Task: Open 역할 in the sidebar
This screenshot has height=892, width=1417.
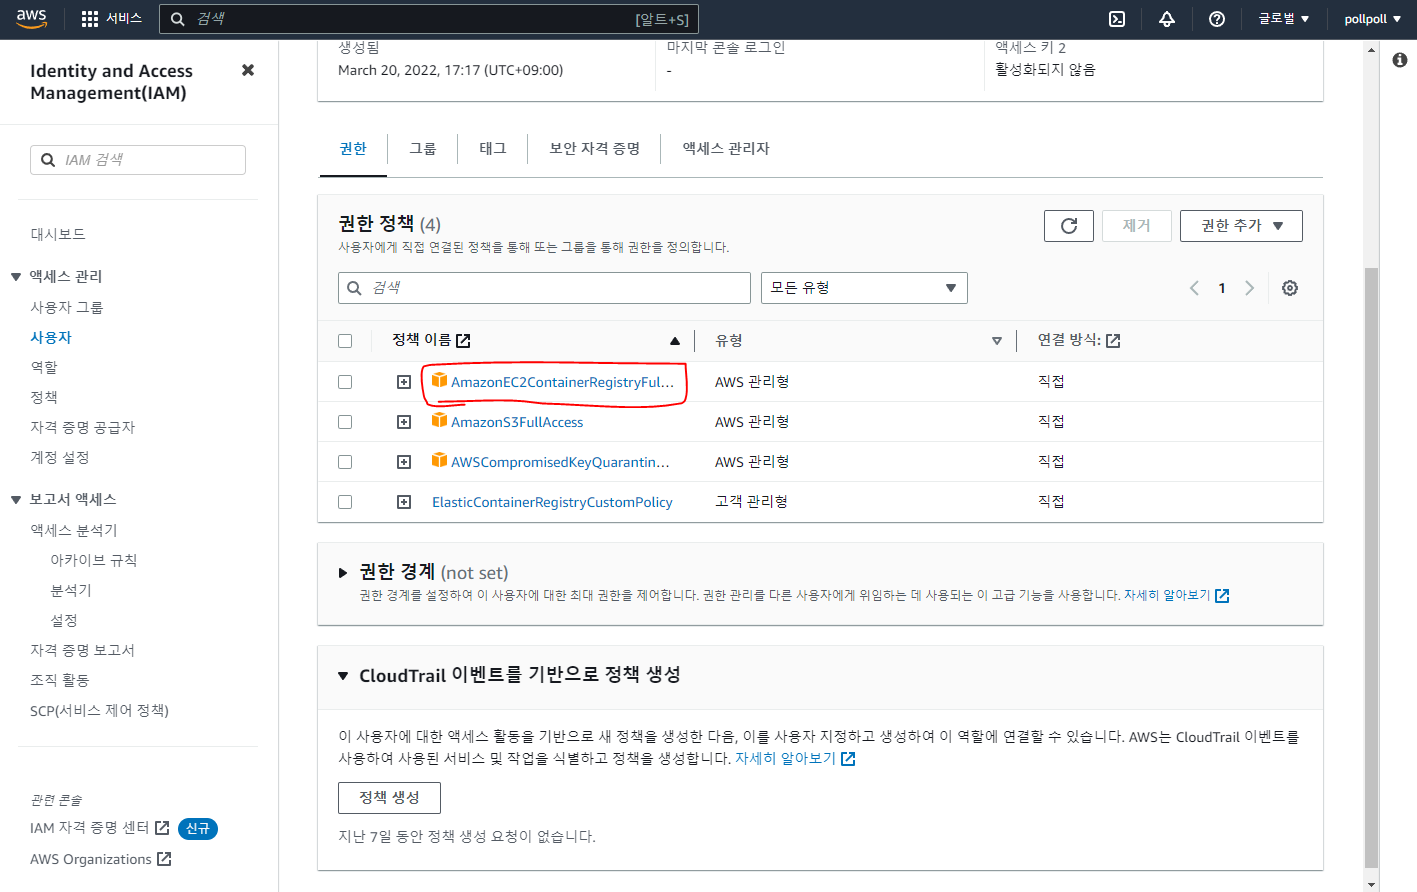Action: tap(44, 368)
